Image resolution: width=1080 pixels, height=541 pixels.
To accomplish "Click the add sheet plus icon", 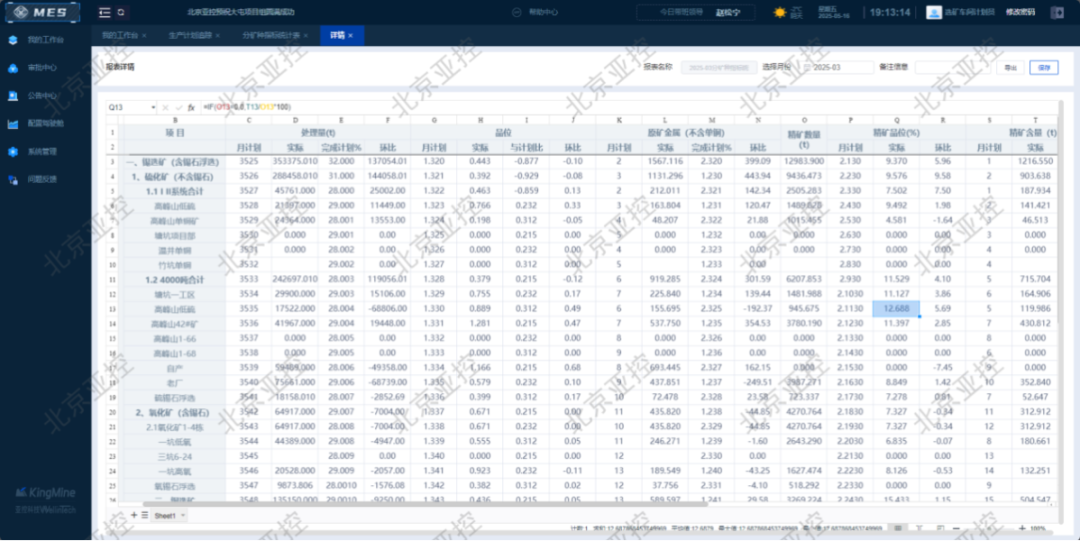I will [x=134, y=515].
